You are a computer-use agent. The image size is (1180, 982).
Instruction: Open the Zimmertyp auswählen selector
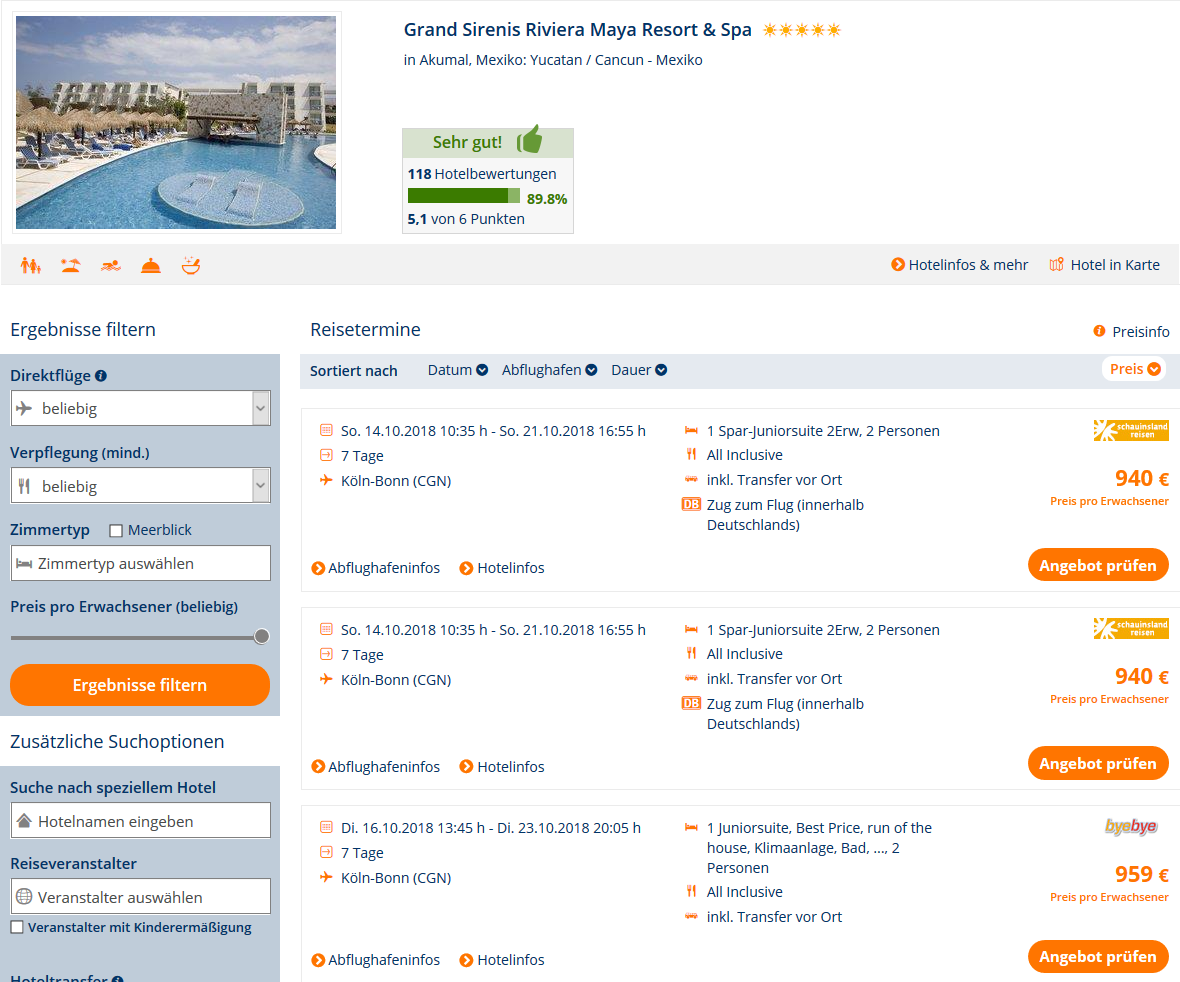pos(141,563)
